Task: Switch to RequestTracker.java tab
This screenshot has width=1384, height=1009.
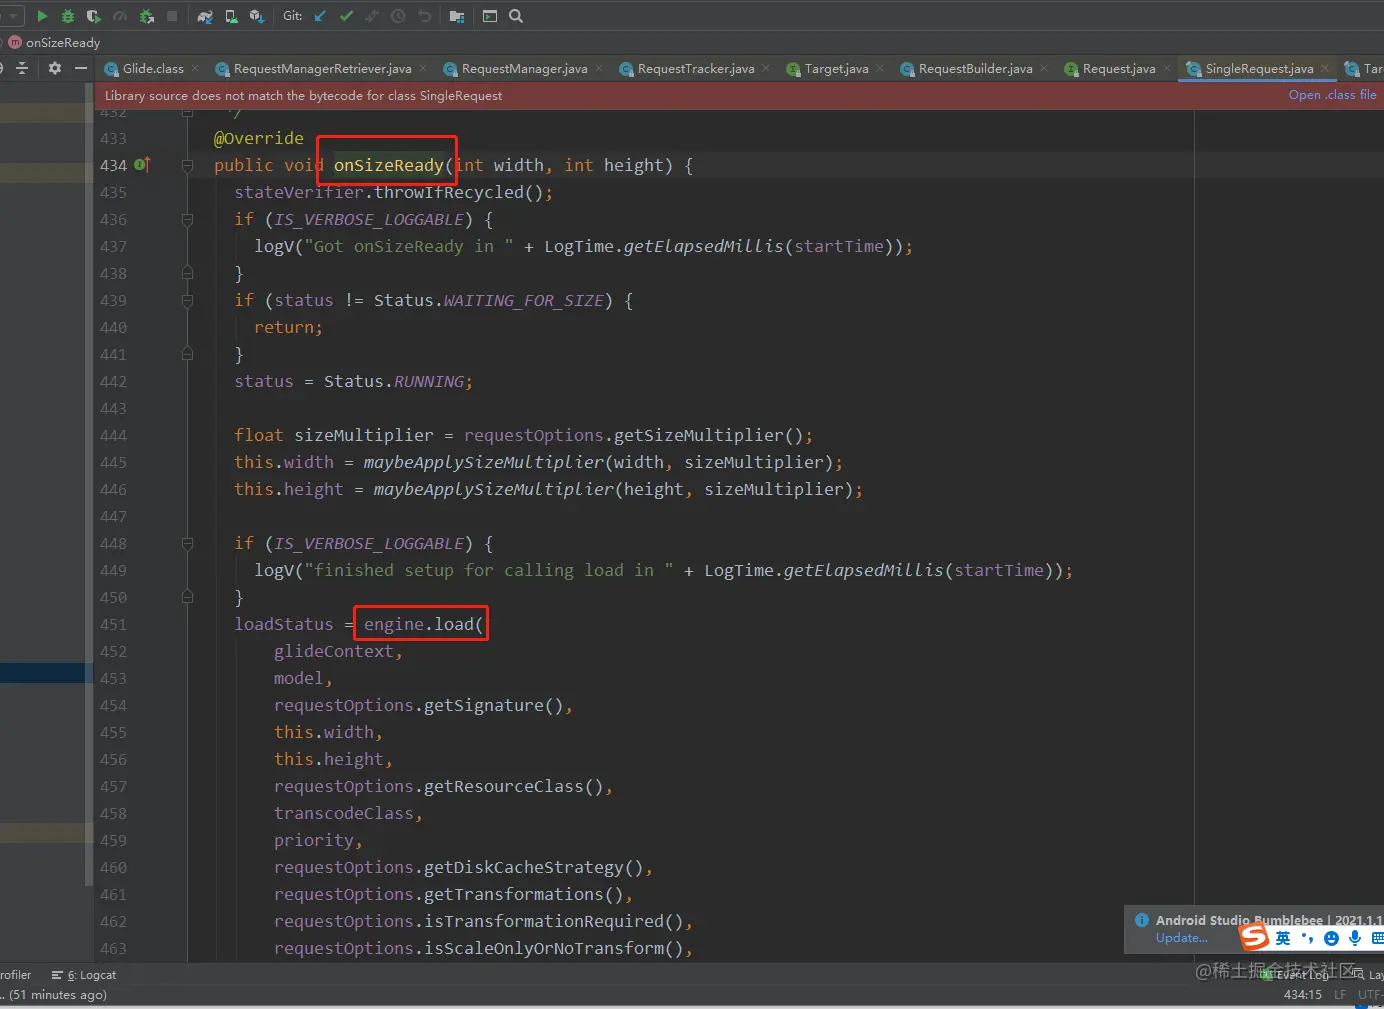Action: point(696,68)
